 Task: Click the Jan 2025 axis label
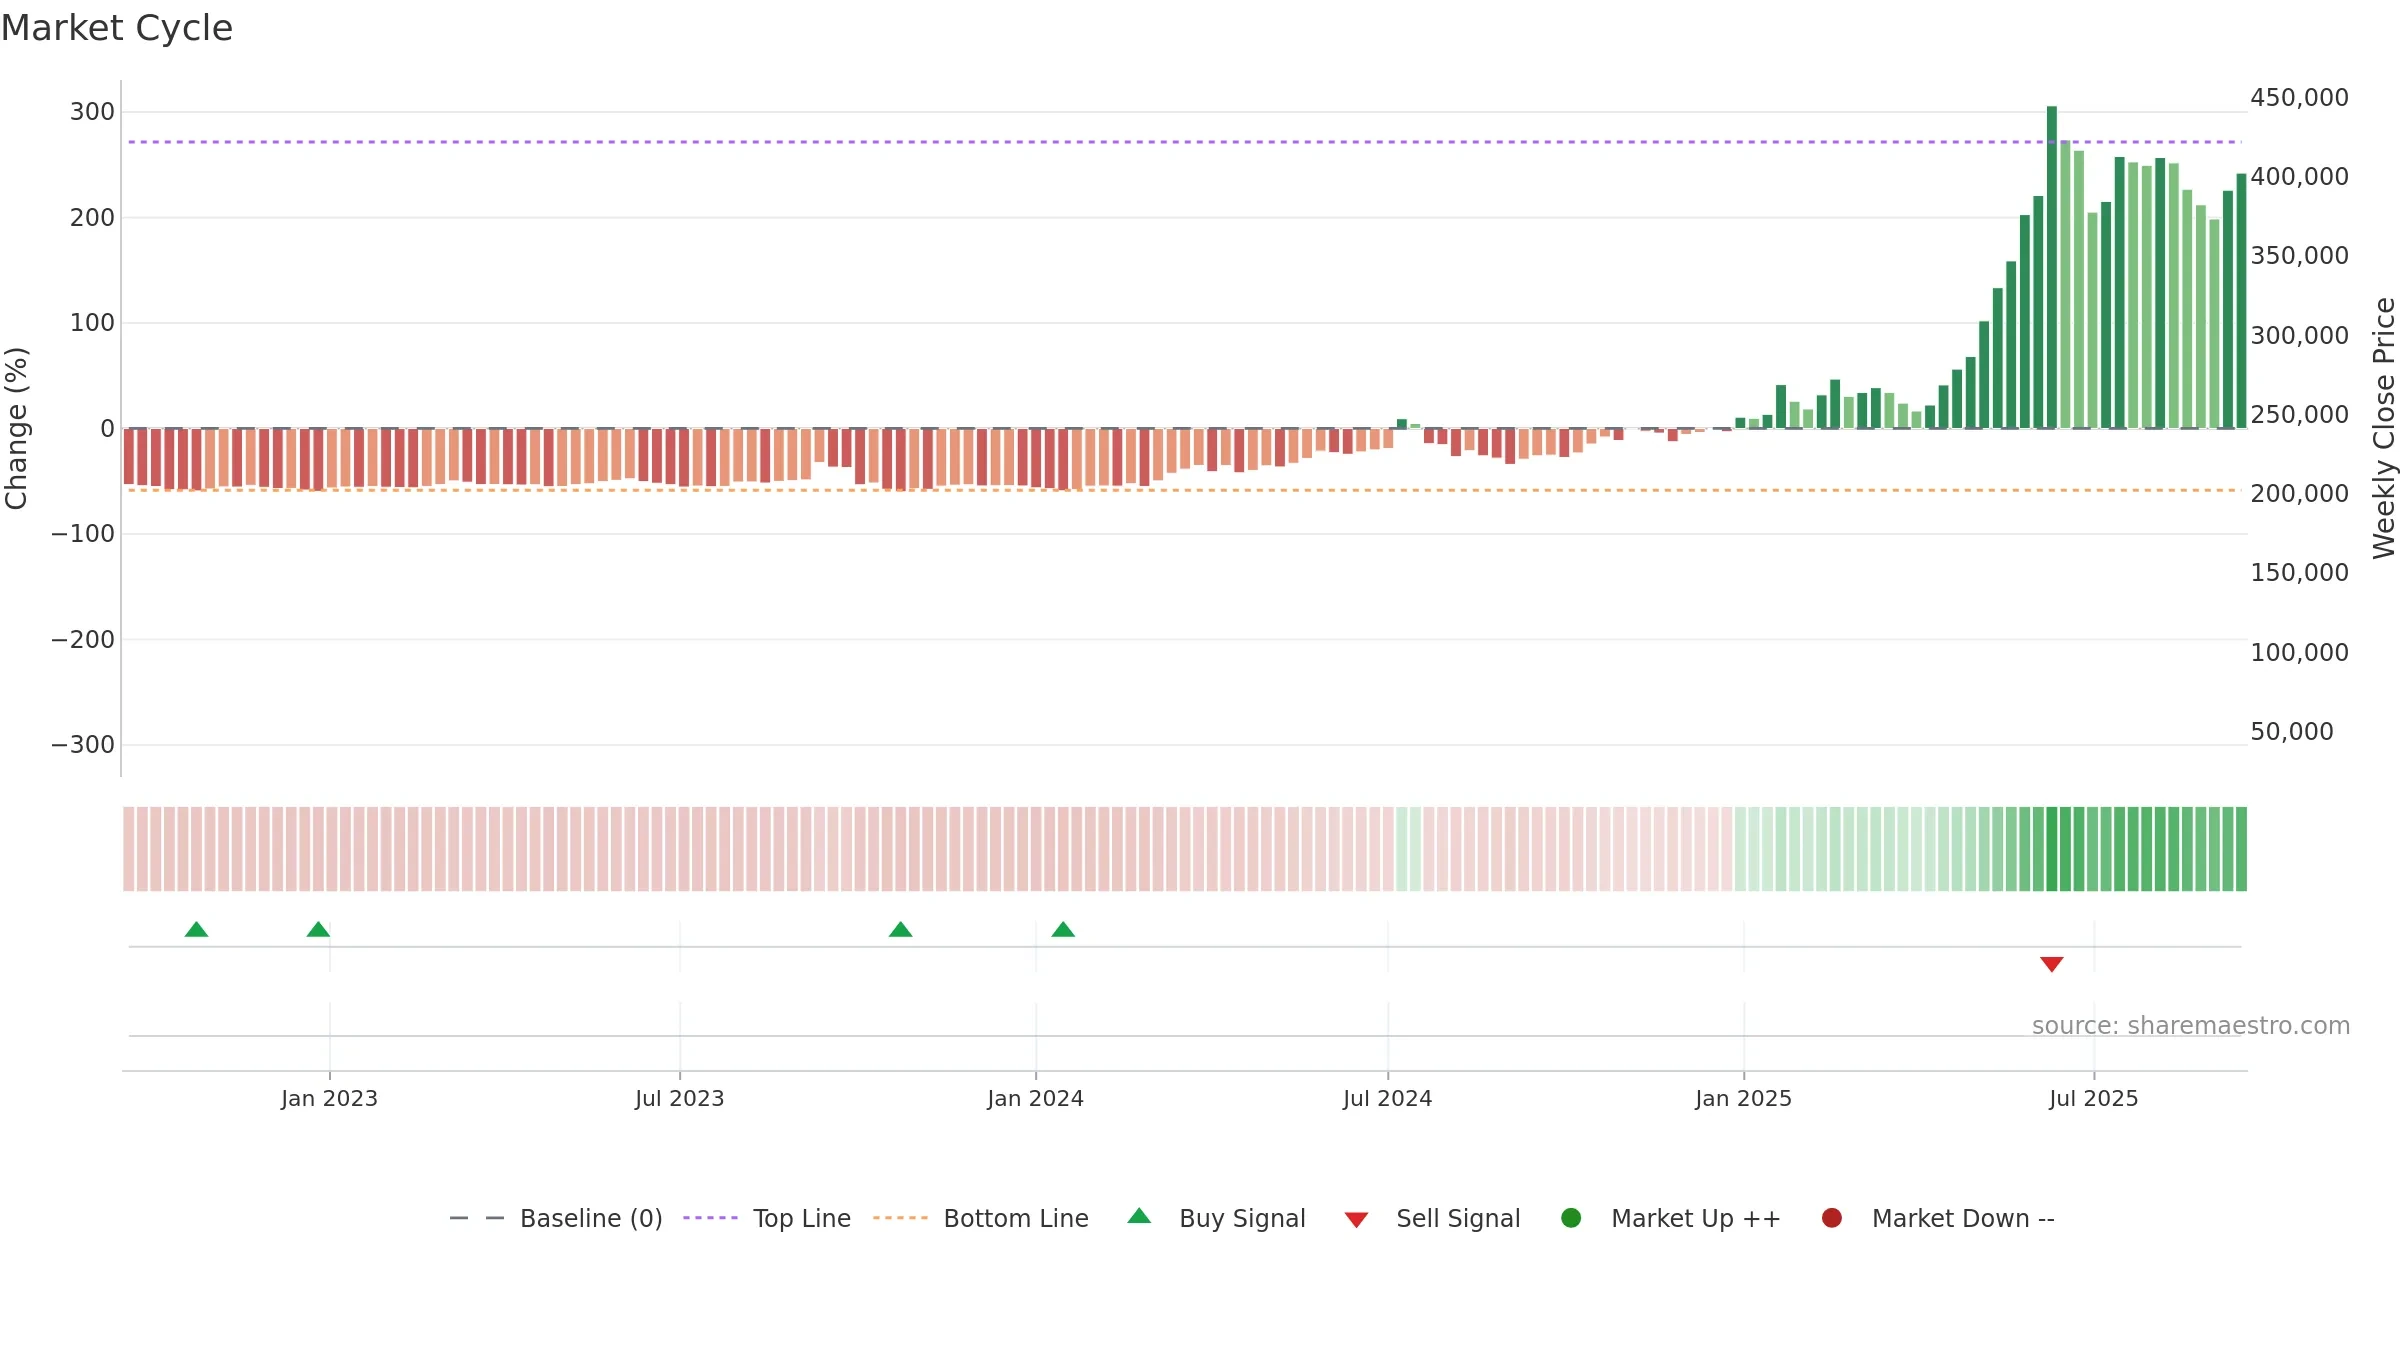coord(1744,1099)
